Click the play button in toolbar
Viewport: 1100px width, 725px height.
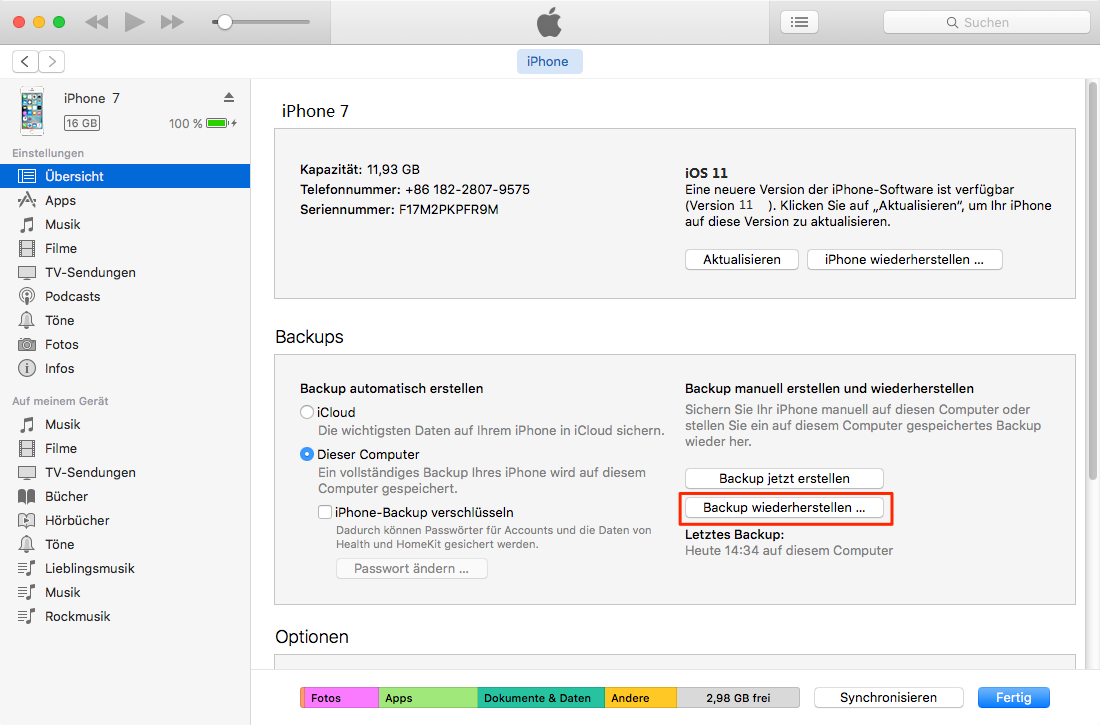coord(134,22)
